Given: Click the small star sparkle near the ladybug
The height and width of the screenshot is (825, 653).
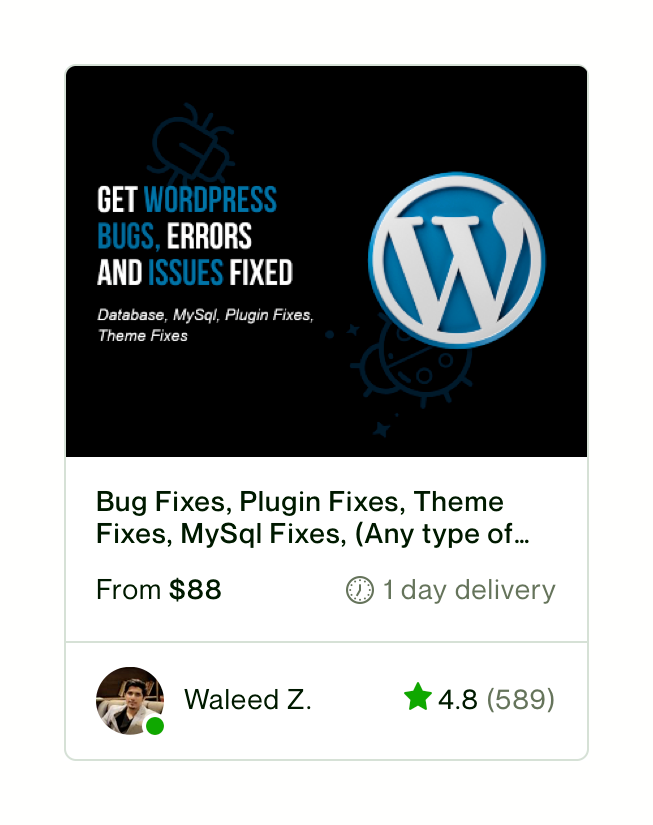Looking at the screenshot, I should (381, 429).
